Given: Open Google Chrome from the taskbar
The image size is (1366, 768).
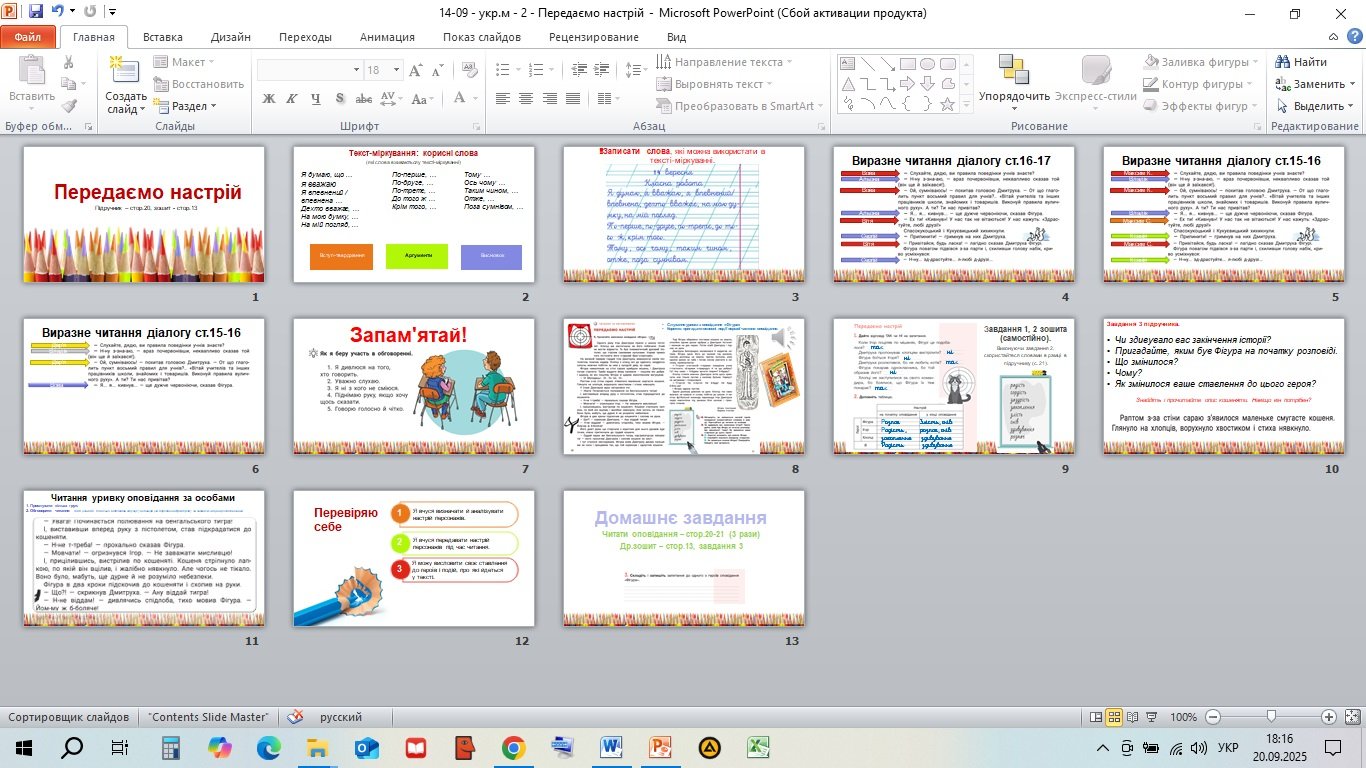Looking at the screenshot, I should (x=513, y=747).
